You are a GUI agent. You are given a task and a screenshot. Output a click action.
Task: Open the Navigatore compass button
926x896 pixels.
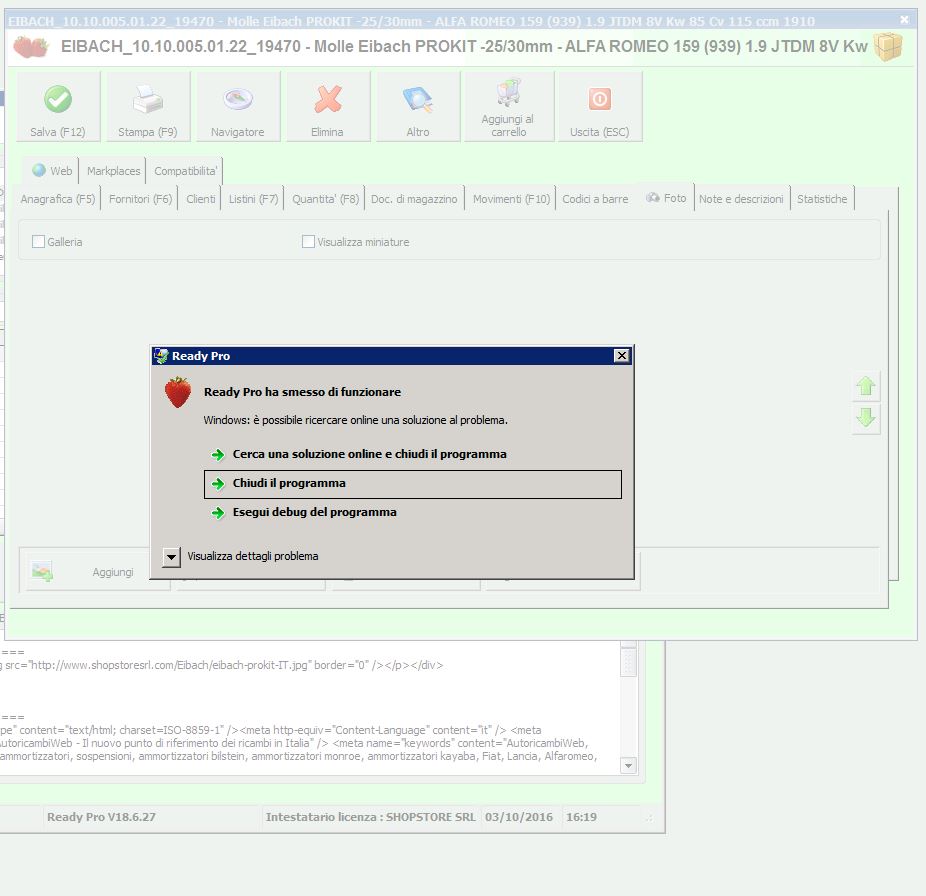point(237,106)
